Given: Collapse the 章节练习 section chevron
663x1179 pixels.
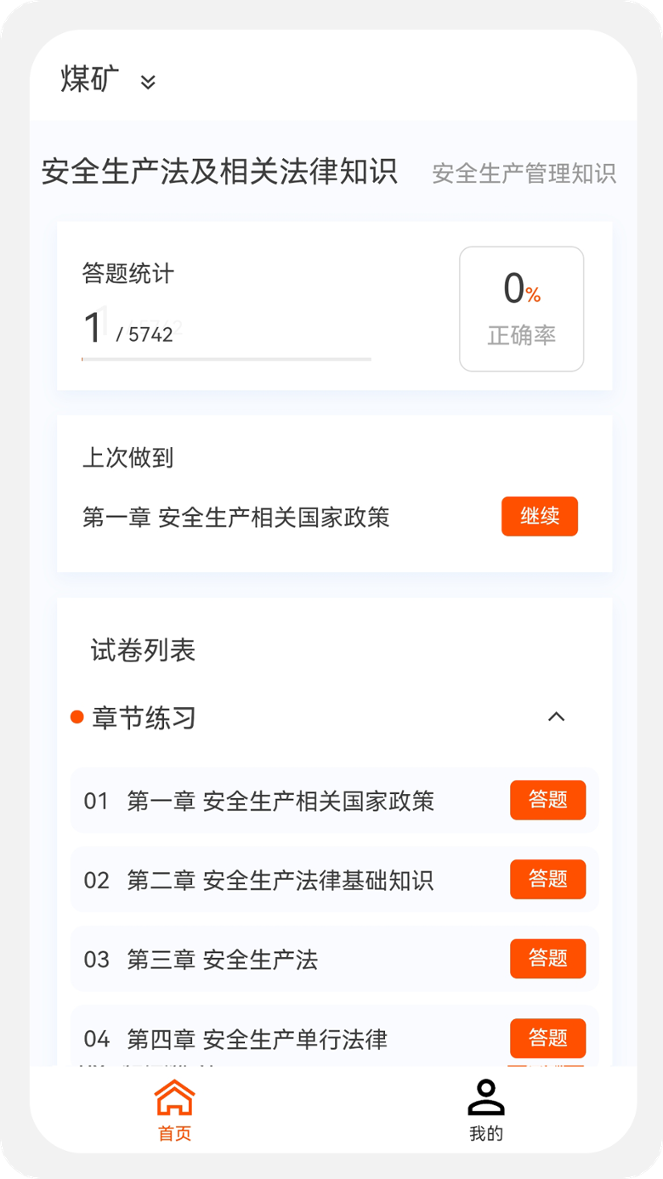Looking at the screenshot, I should coord(557,717).
